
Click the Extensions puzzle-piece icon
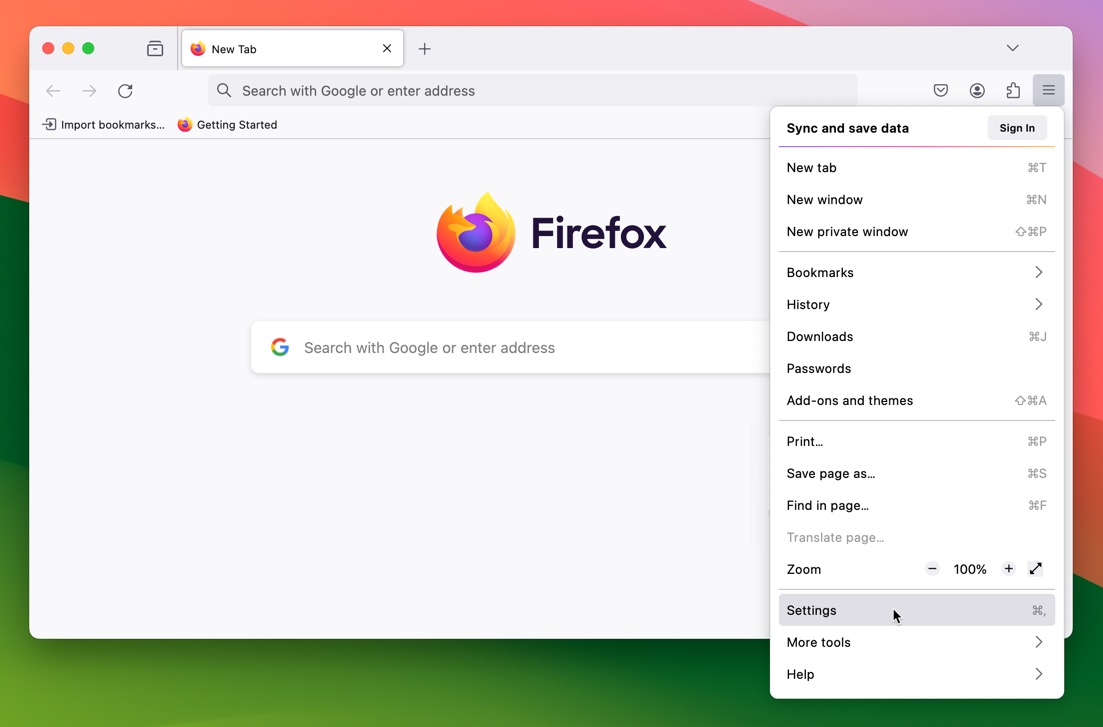click(1012, 90)
